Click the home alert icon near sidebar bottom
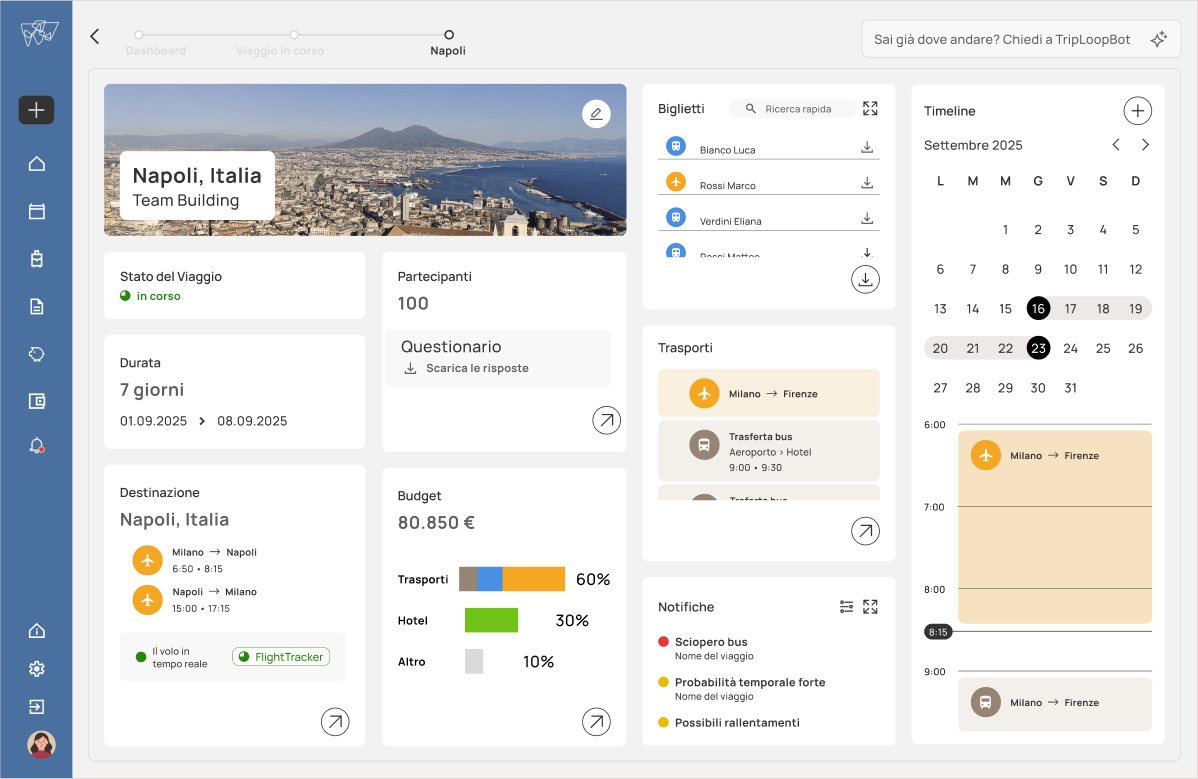The height and width of the screenshot is (779, 1198). [37, 631]
